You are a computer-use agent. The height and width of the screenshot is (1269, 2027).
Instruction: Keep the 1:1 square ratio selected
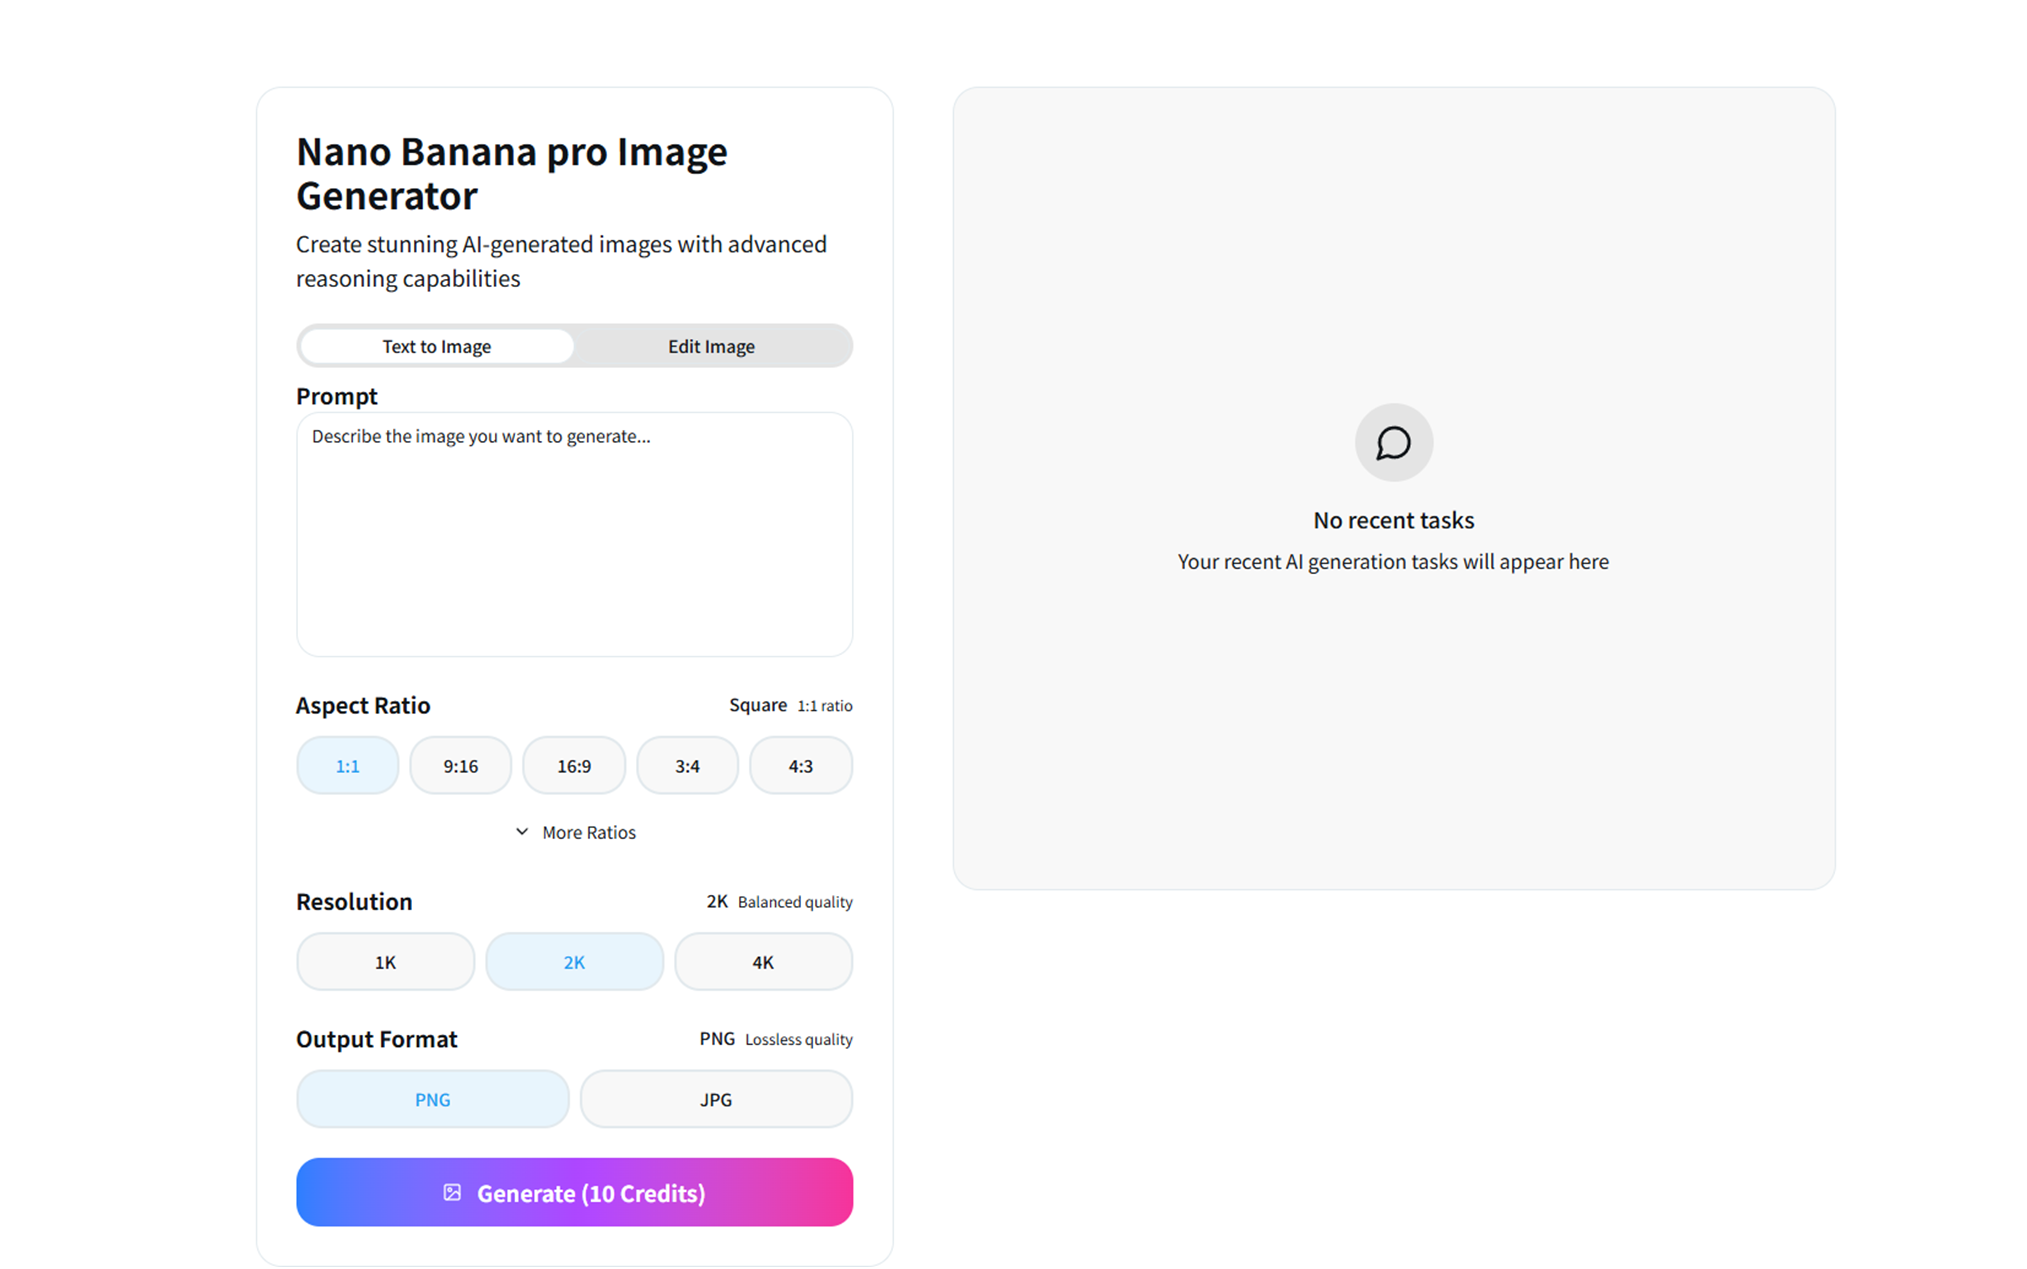point(347,765)
